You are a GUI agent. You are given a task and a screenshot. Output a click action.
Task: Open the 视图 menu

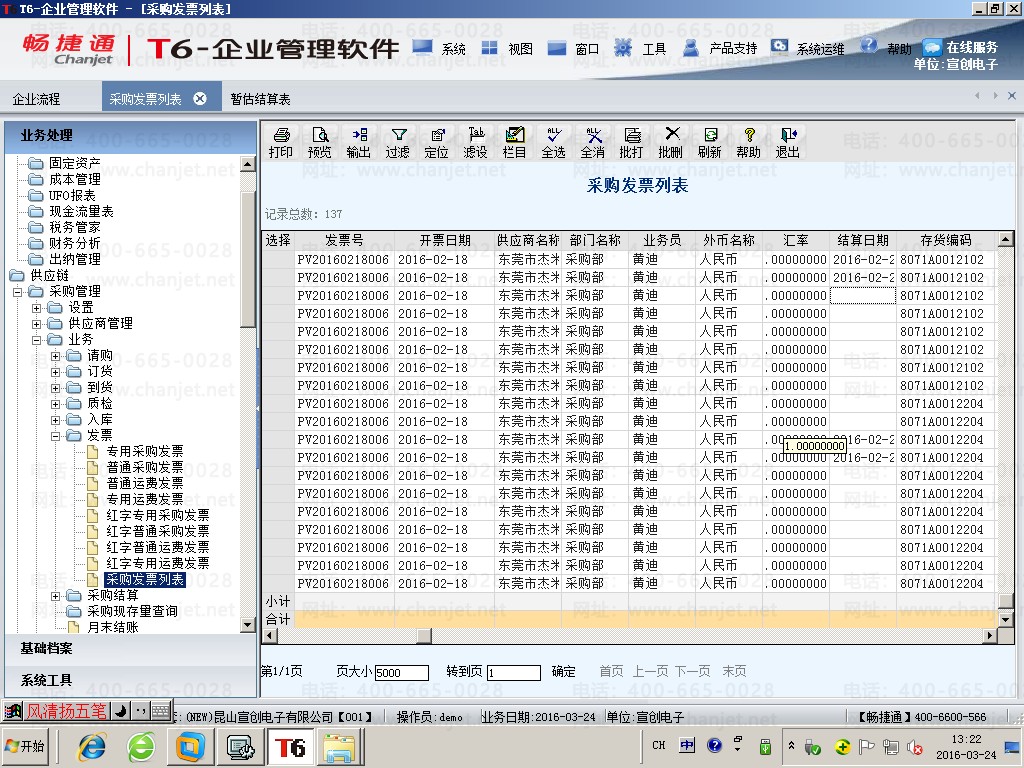pyautogui.click(x=507, y=48)
